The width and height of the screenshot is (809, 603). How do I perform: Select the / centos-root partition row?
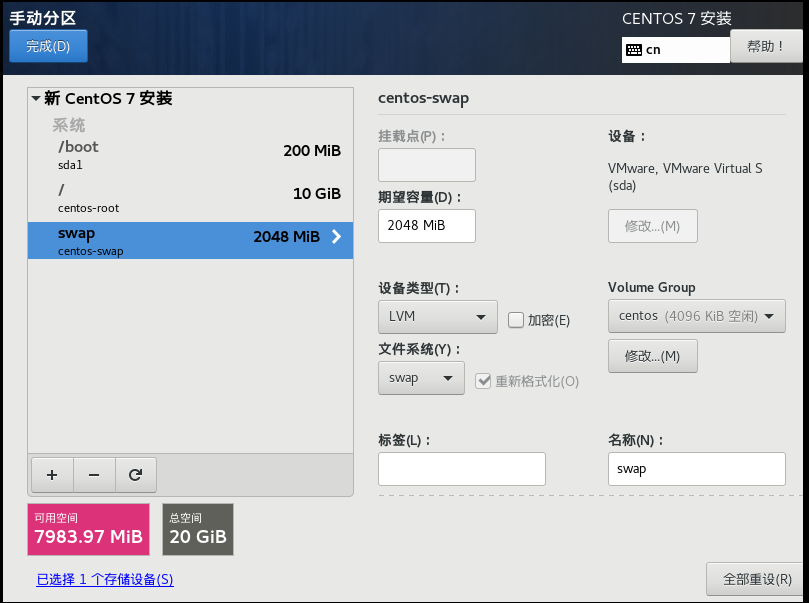pyautogui.click(x=190, y=198)
